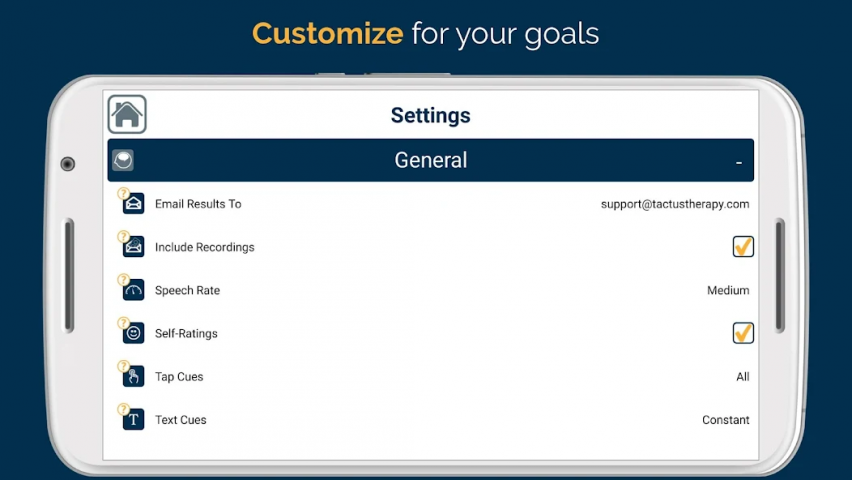
Task: Tap the Tap Cues hand icon
Action: pos(134,377)
